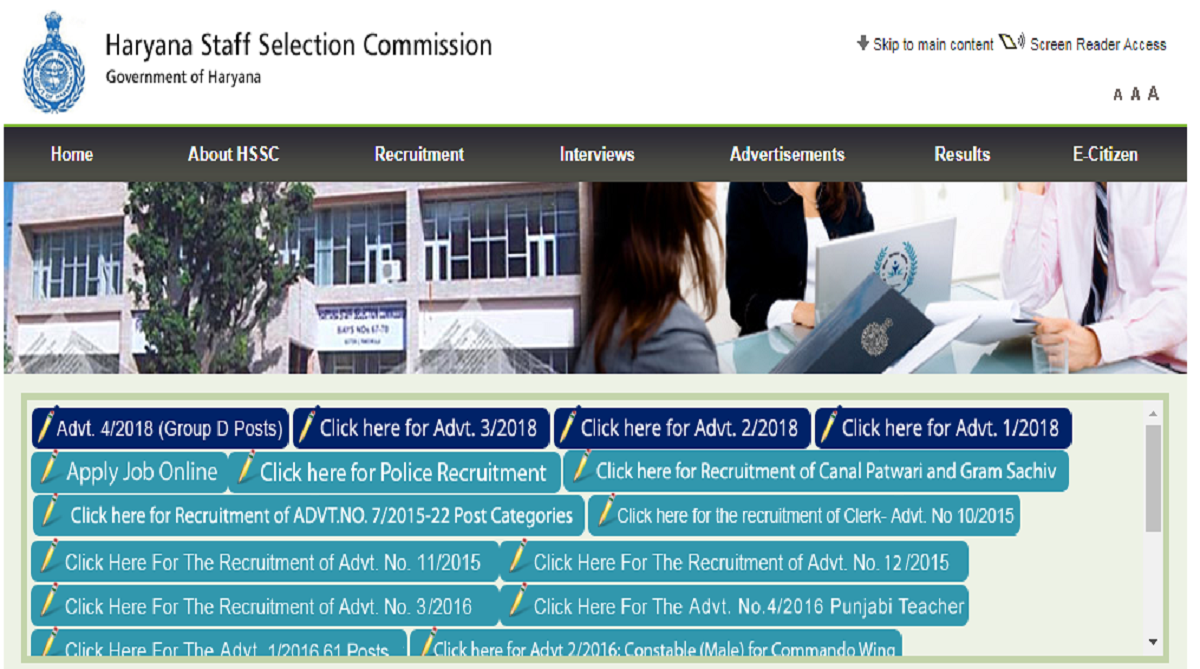Click the links panel scrollbar thumb
This screenshot has width=1200, height=669.
click(x=1153, y=478)
